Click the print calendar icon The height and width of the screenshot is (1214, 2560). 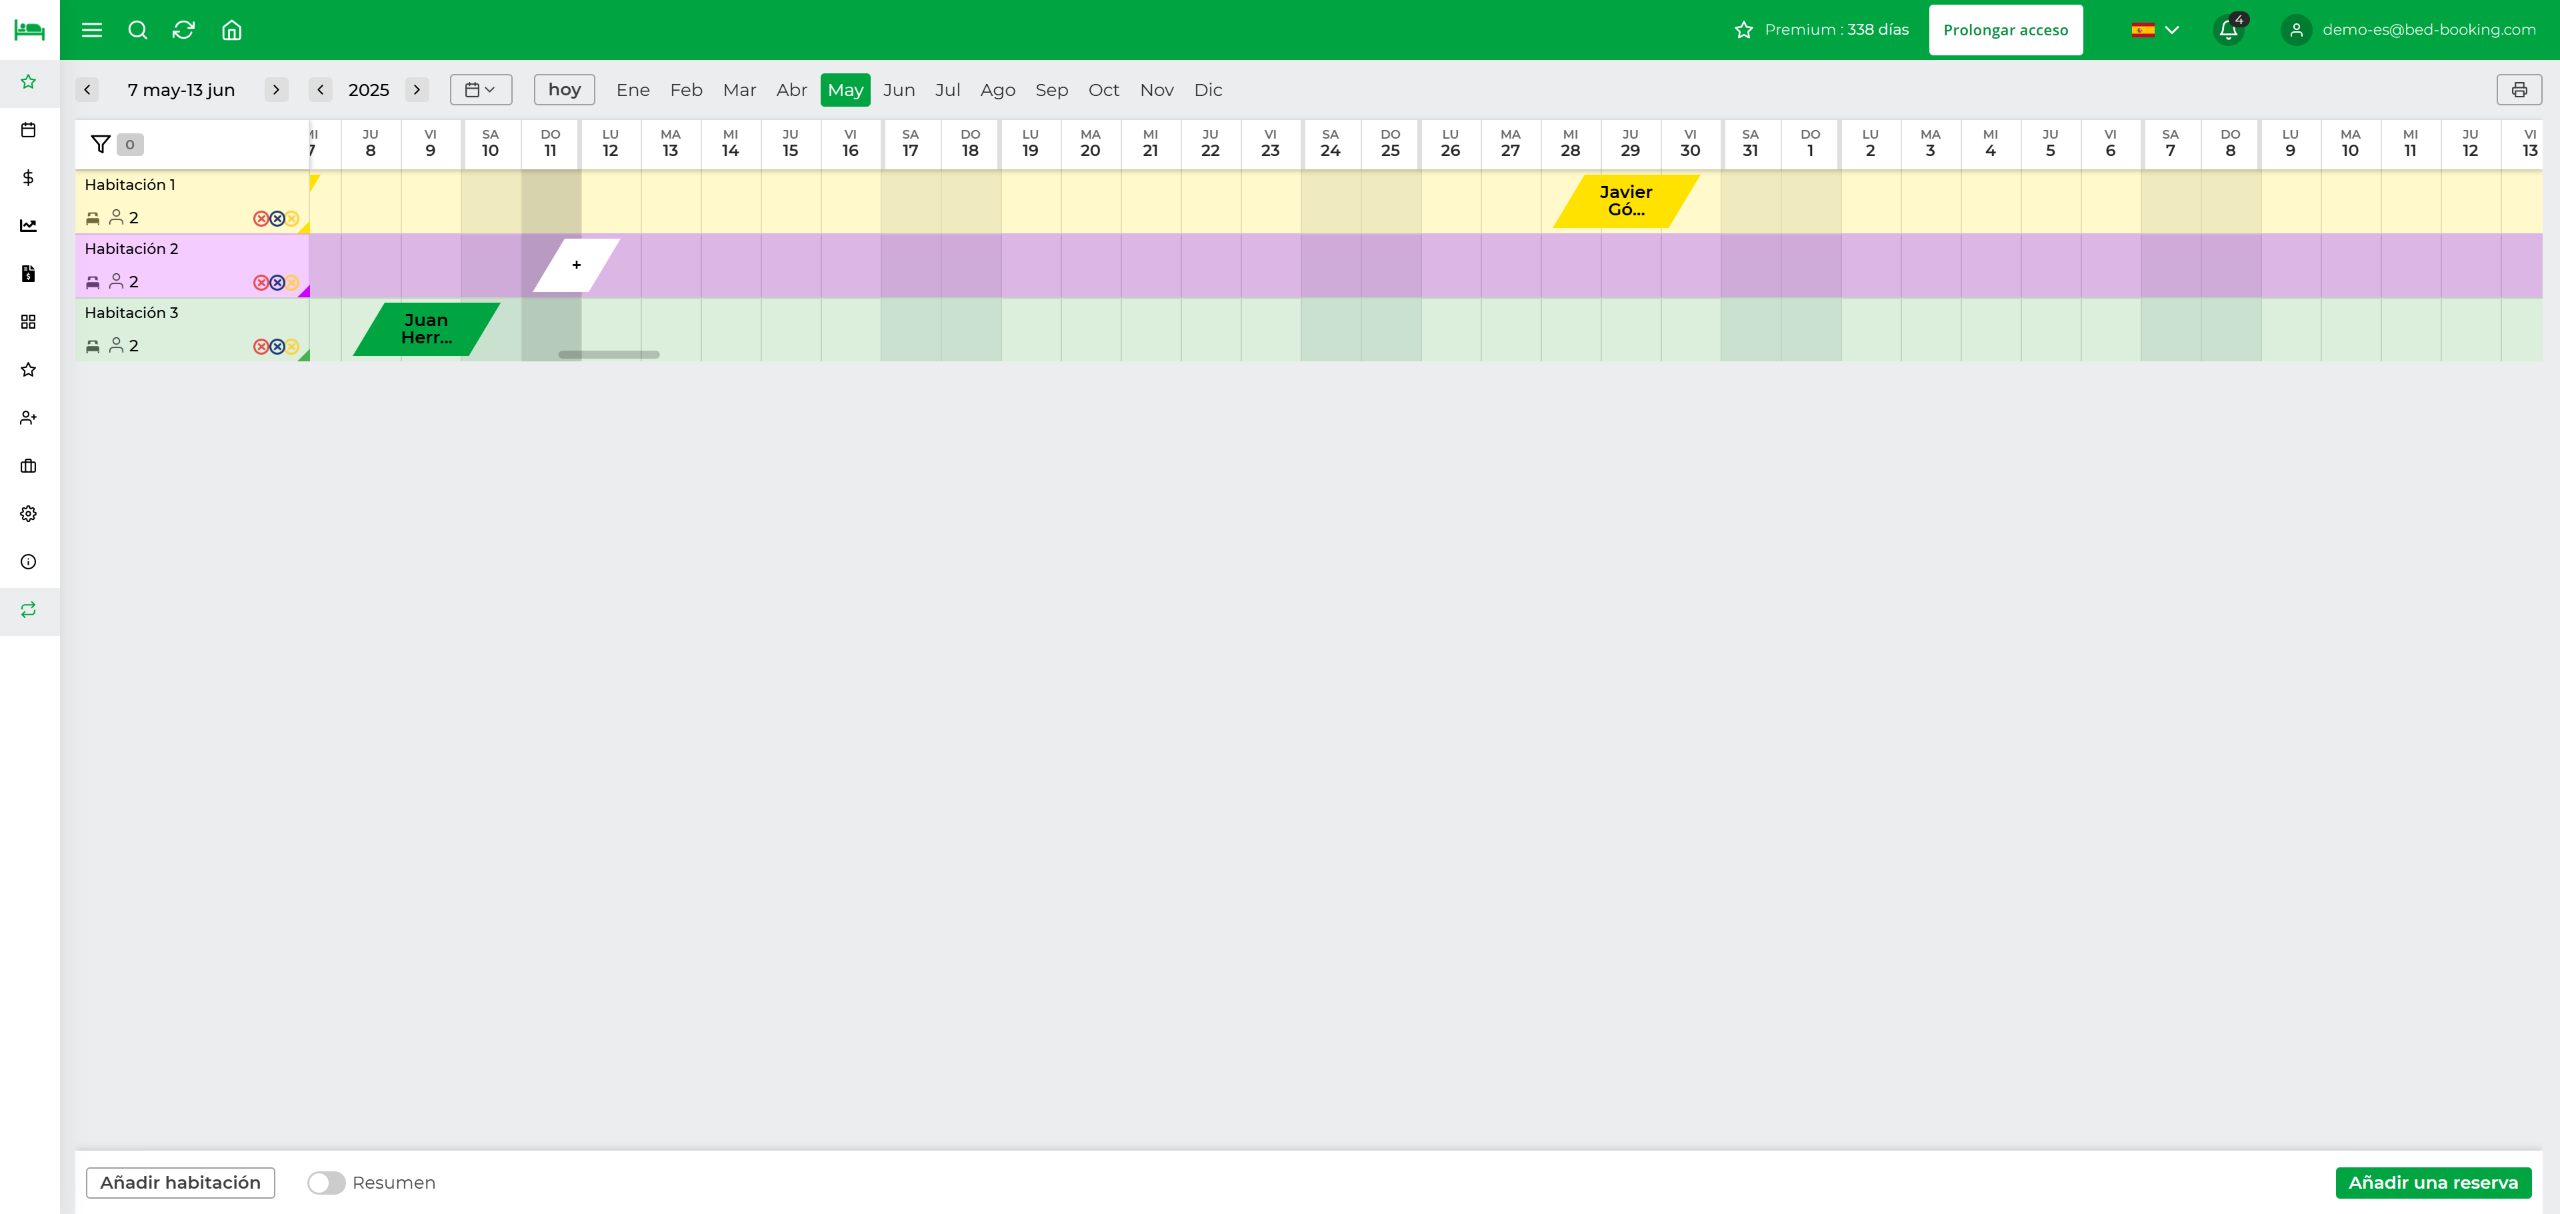point(2519,90)
